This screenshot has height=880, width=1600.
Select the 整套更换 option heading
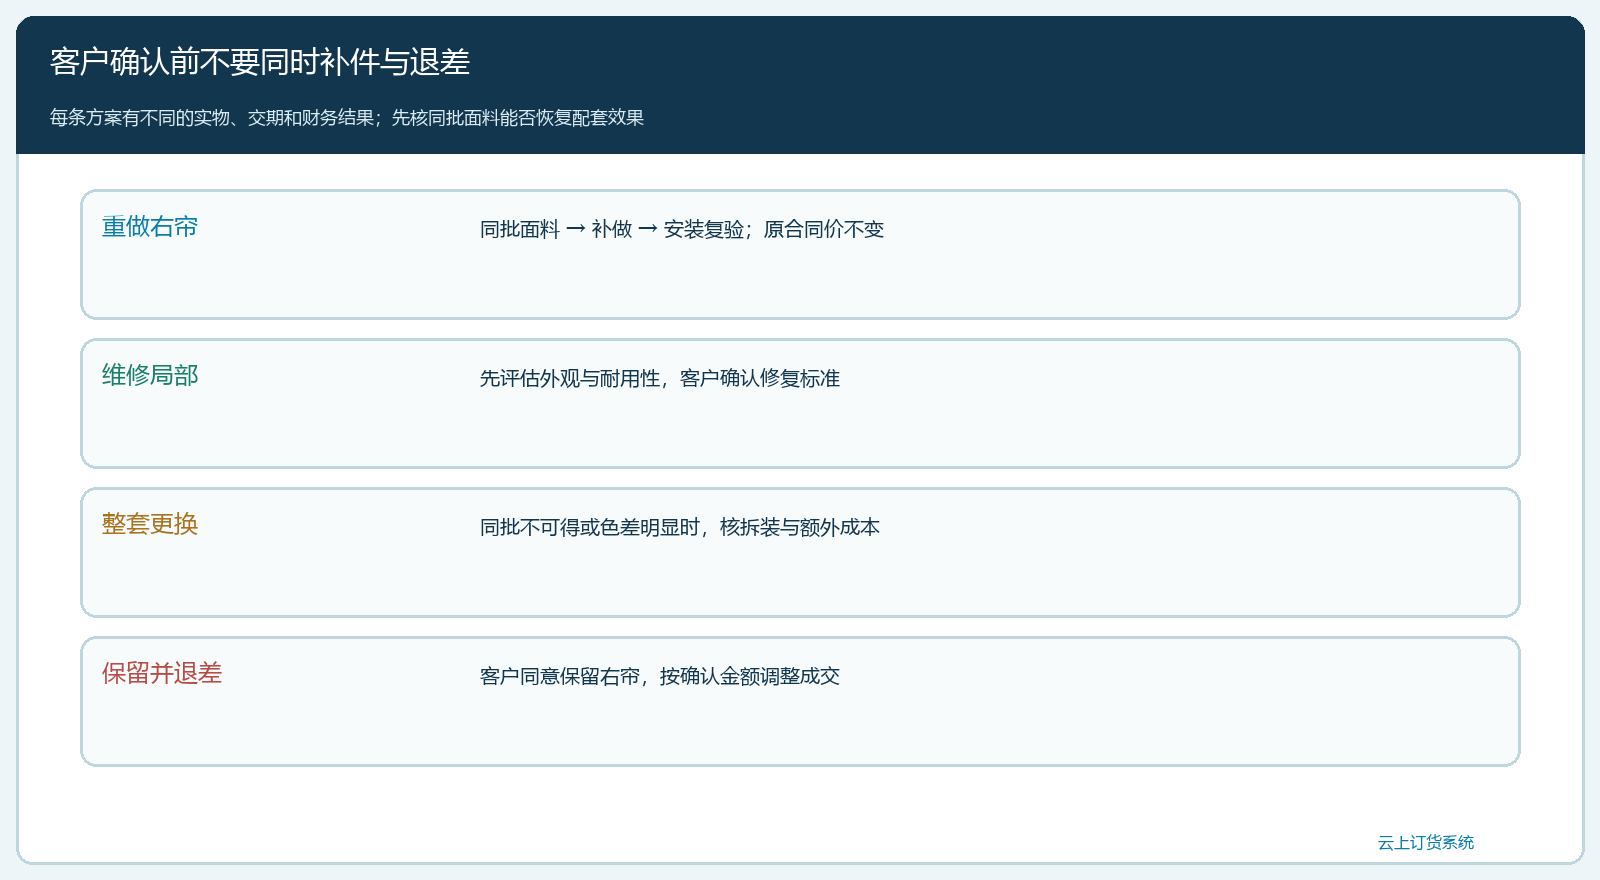[x=150, y=525]
